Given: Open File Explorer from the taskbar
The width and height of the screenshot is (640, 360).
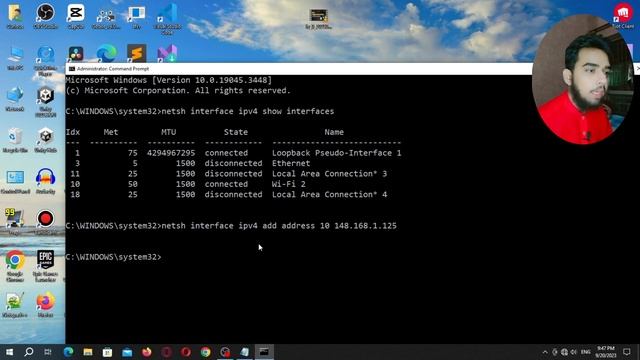Looking at the screenshot, I should coord(88,352).
